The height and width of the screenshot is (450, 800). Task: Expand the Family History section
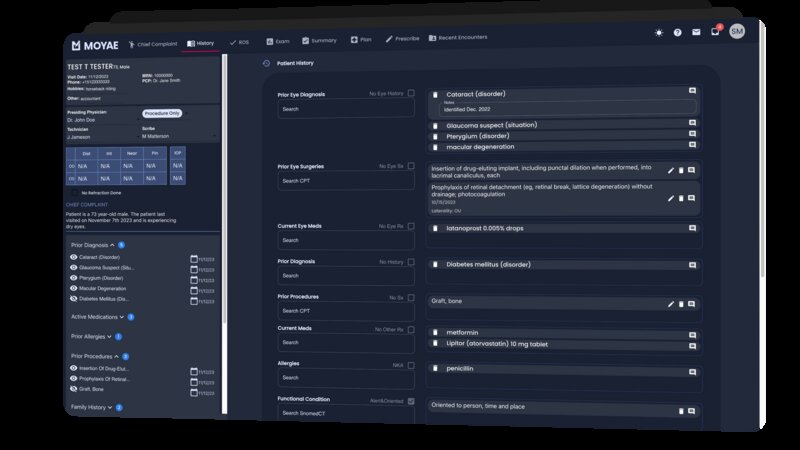[110, 407]
